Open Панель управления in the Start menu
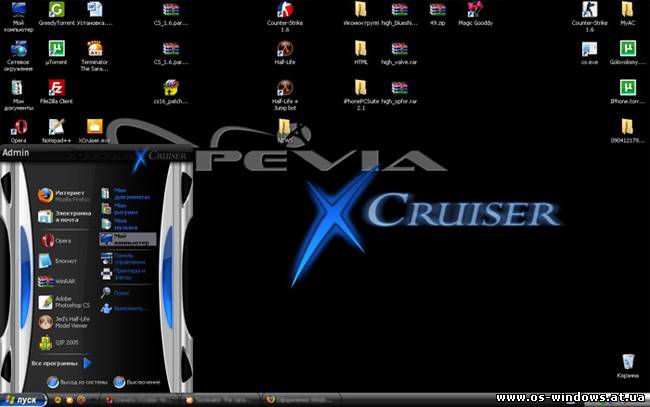This screenshot has width=650, height=407. pyautogui.click(x=124, y=259)
